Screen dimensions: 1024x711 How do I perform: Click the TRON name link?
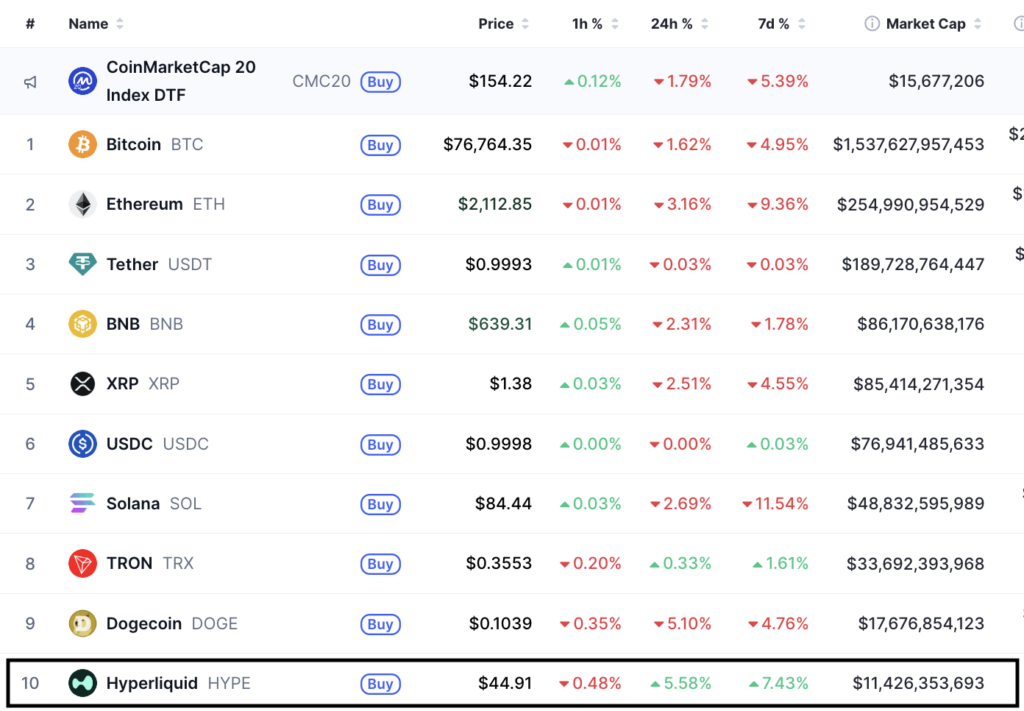(x=129, y=563)
